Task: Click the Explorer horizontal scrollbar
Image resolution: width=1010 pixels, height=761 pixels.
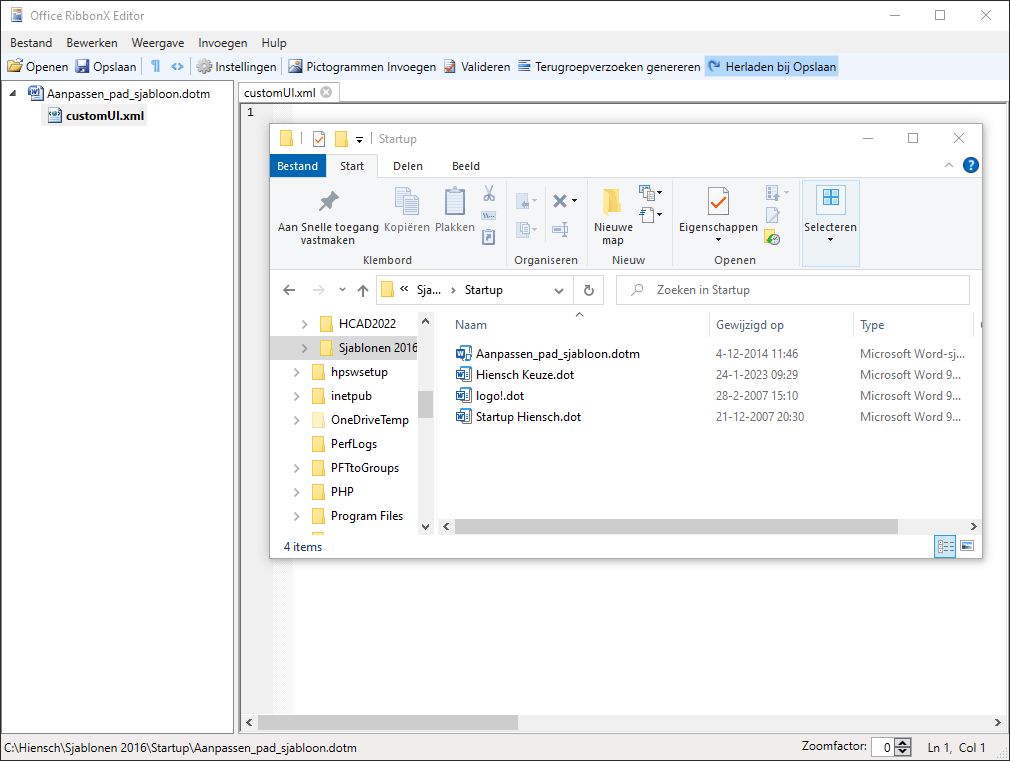Action: 676,526
